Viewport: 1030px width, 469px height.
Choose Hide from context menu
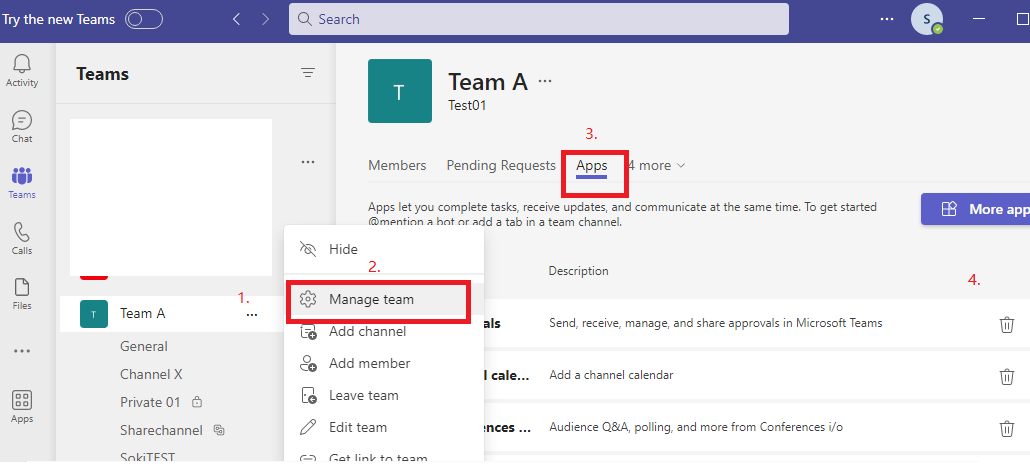(384, 250)
